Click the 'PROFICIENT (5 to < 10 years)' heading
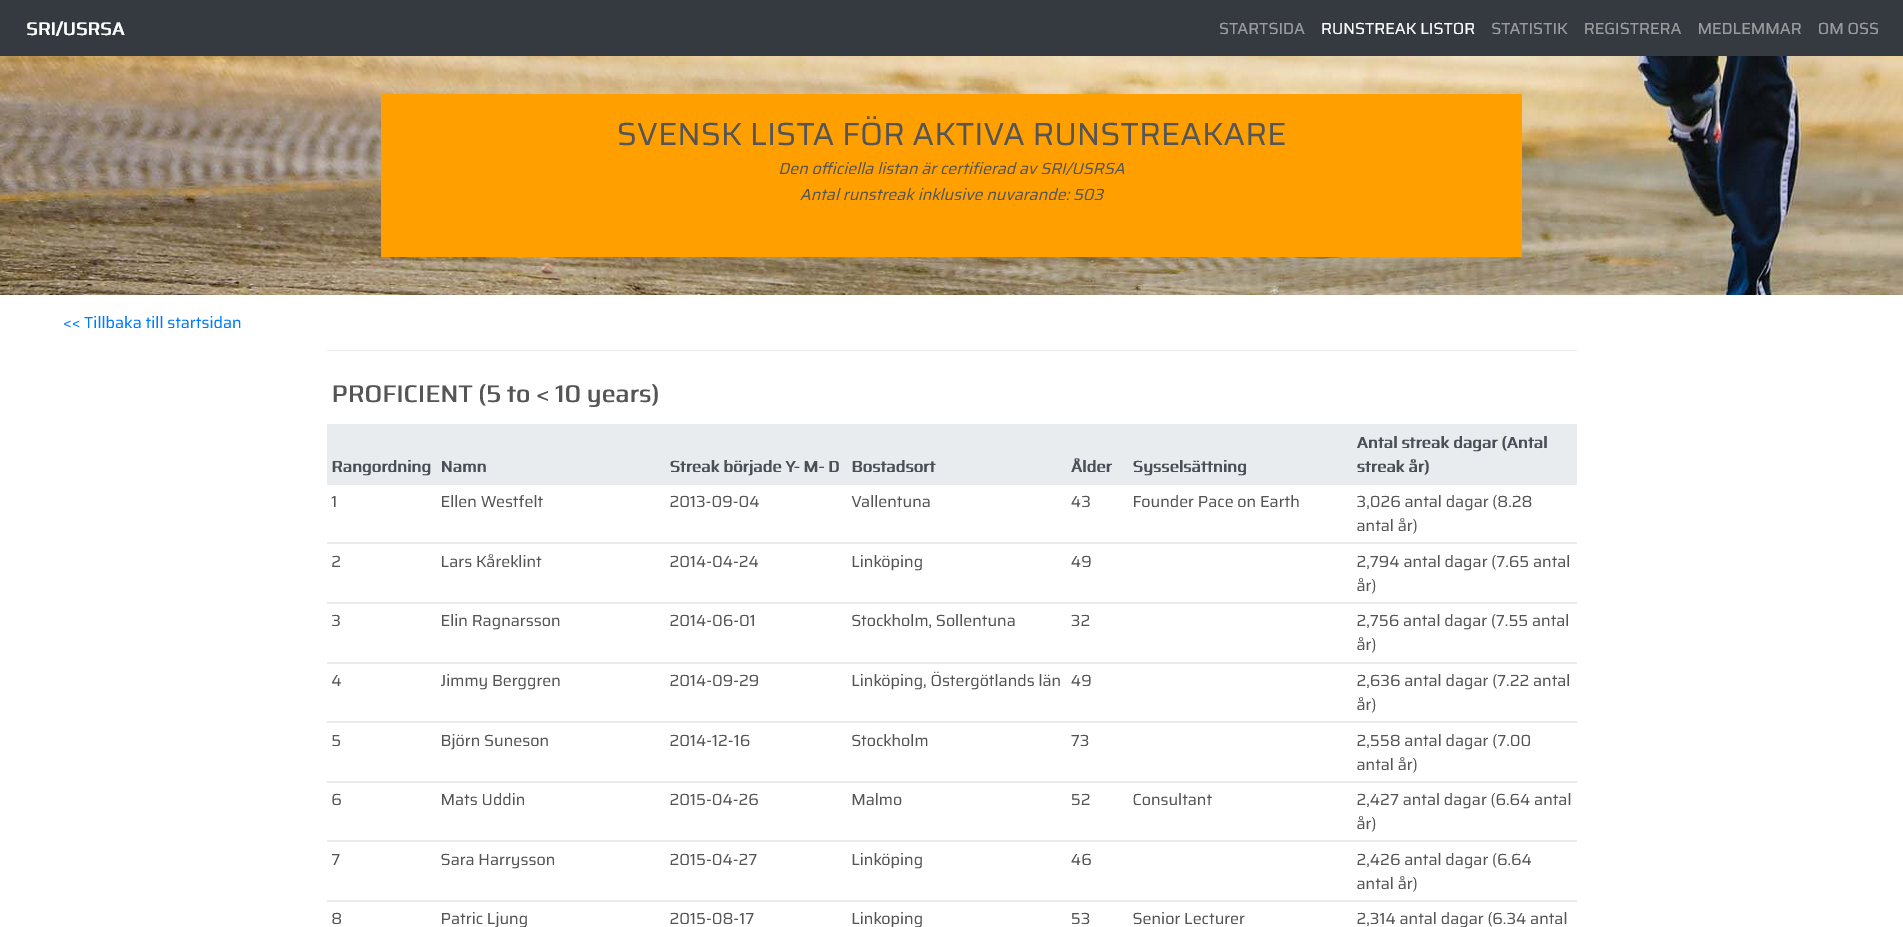1903x927 pixels. pos(495,394)
